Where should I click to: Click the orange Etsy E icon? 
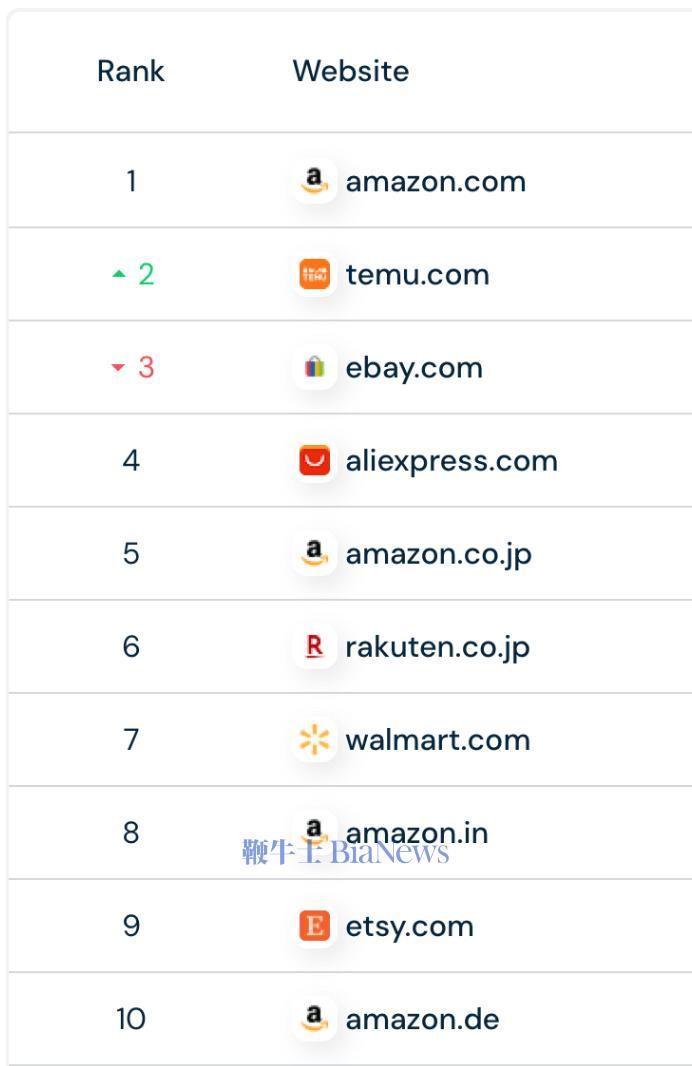tap(314, 925)
